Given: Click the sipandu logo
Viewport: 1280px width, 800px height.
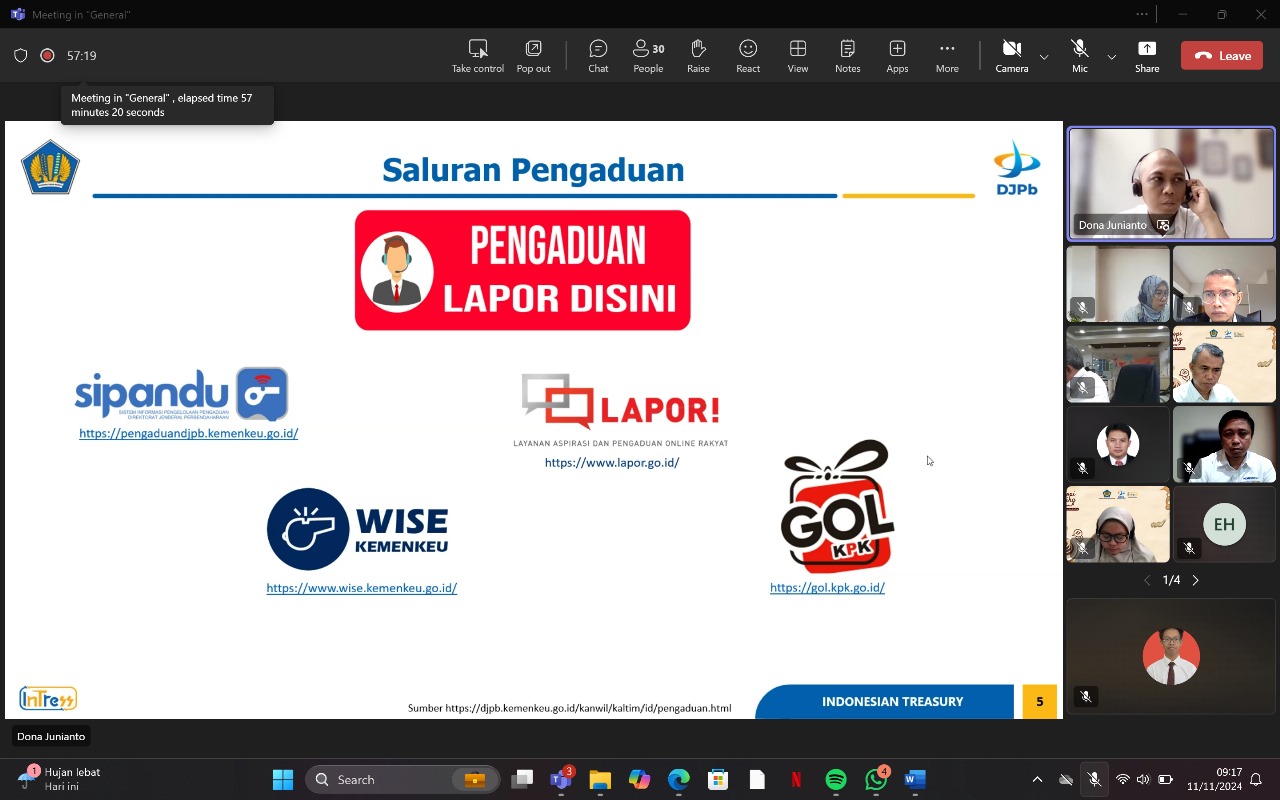Looking at the screenshot, I should point(181,394).
